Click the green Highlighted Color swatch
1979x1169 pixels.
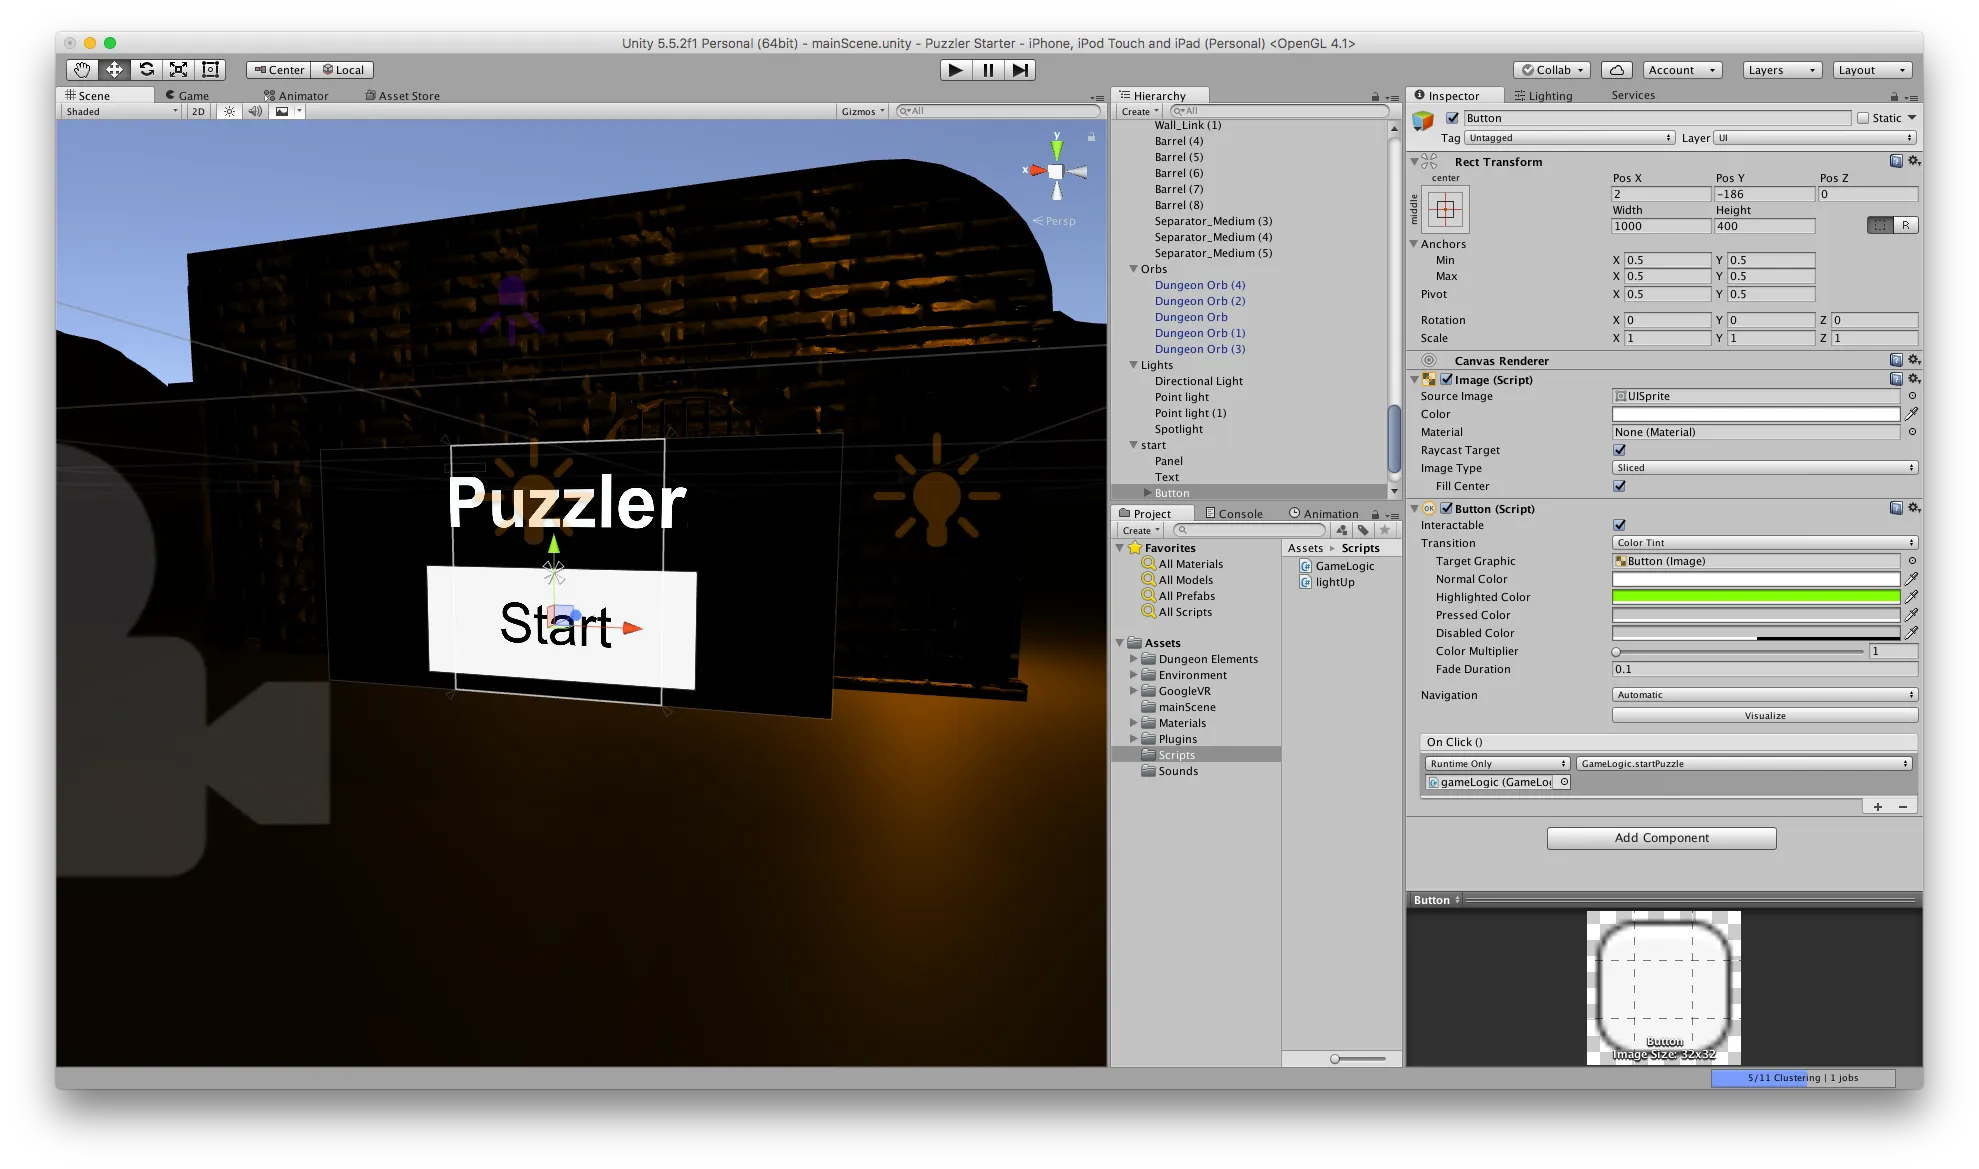click(x=1755, y=597)
